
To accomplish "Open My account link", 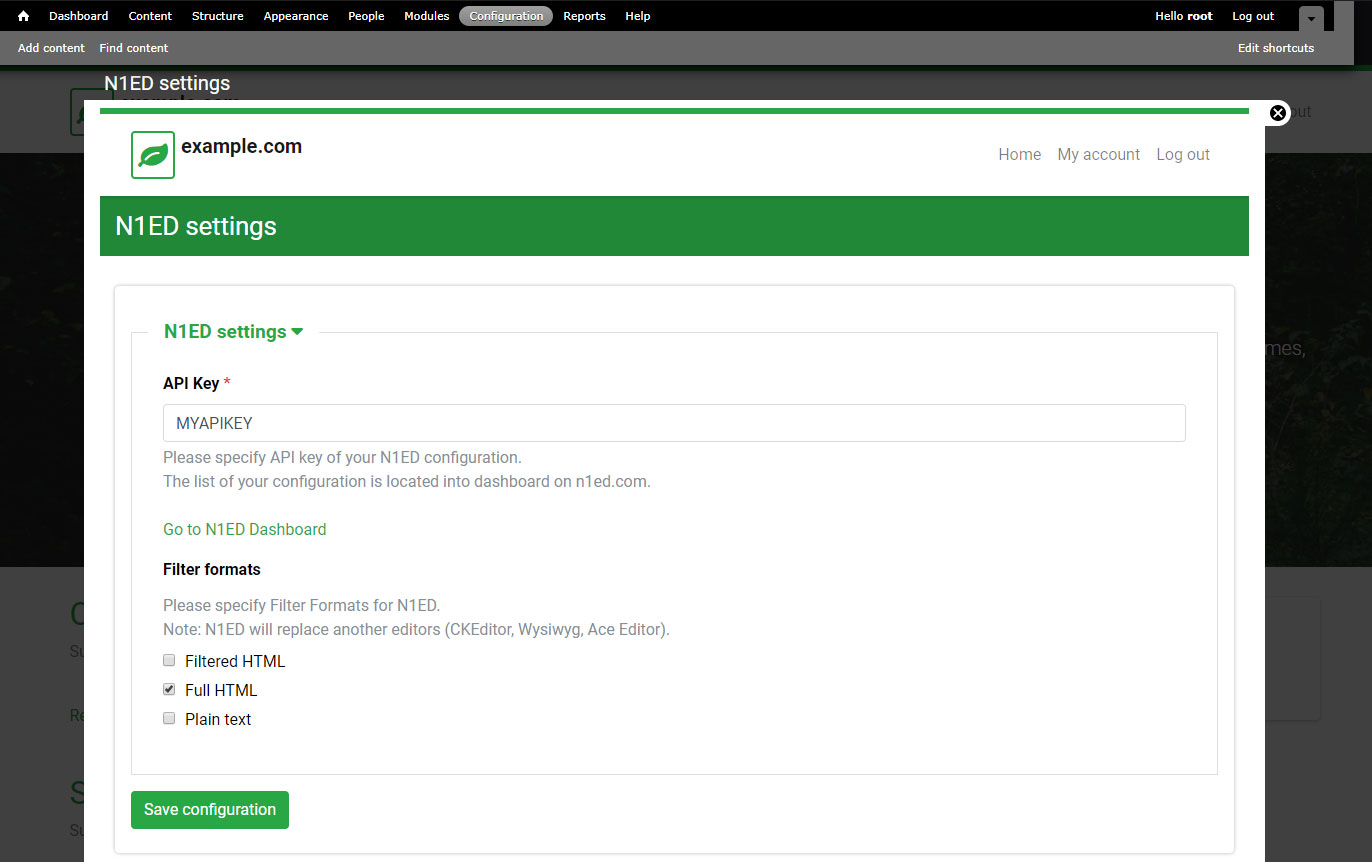I will 1098,154.
